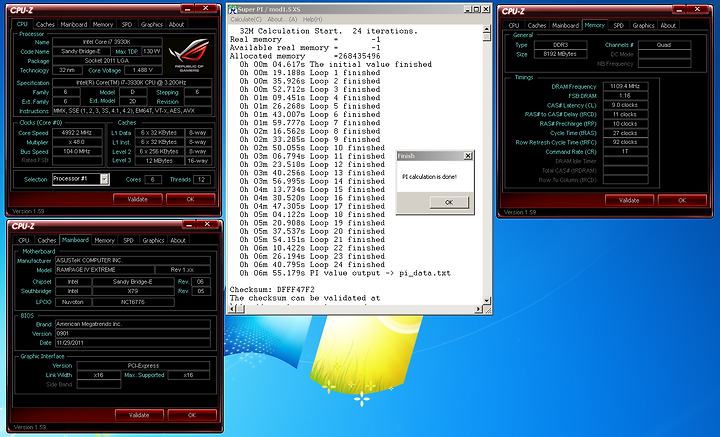Open Help menu in Super PI
Image resolution: width=720 pixels, height=437 pixels.
(312, 19)
